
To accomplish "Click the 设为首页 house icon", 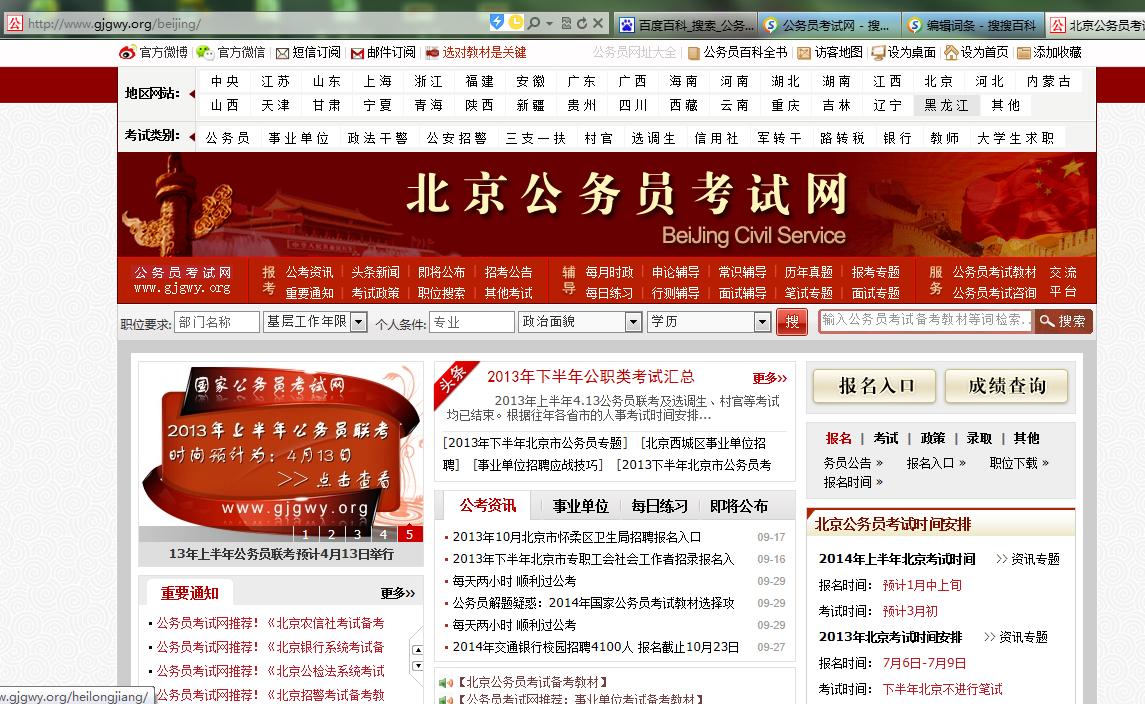I will [951, 53].
